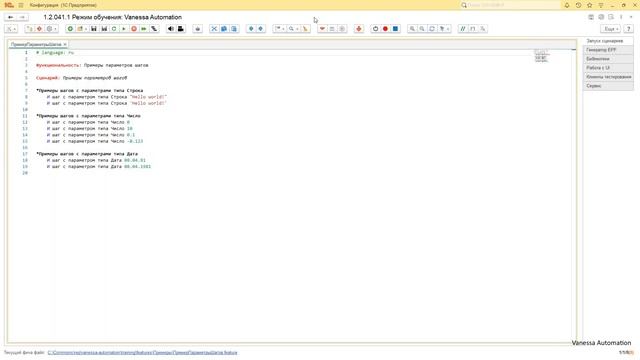The width and height of the screenshot is (640, 360).
Task: Open the flag dropdown in toolbar
Action: pos(280,29)
